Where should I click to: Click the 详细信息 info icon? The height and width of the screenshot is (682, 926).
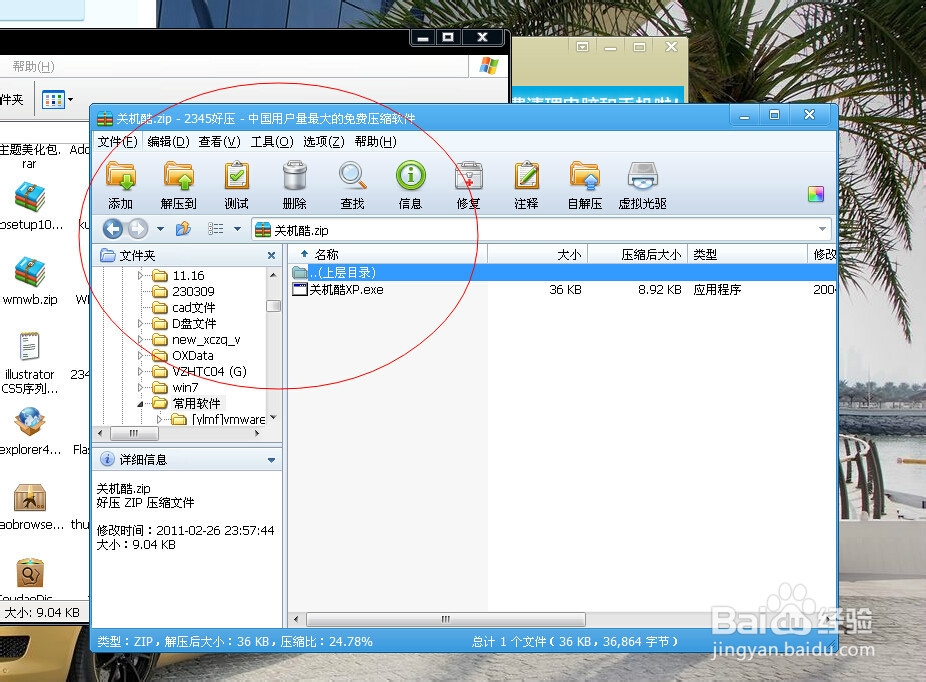click(107, 459)
